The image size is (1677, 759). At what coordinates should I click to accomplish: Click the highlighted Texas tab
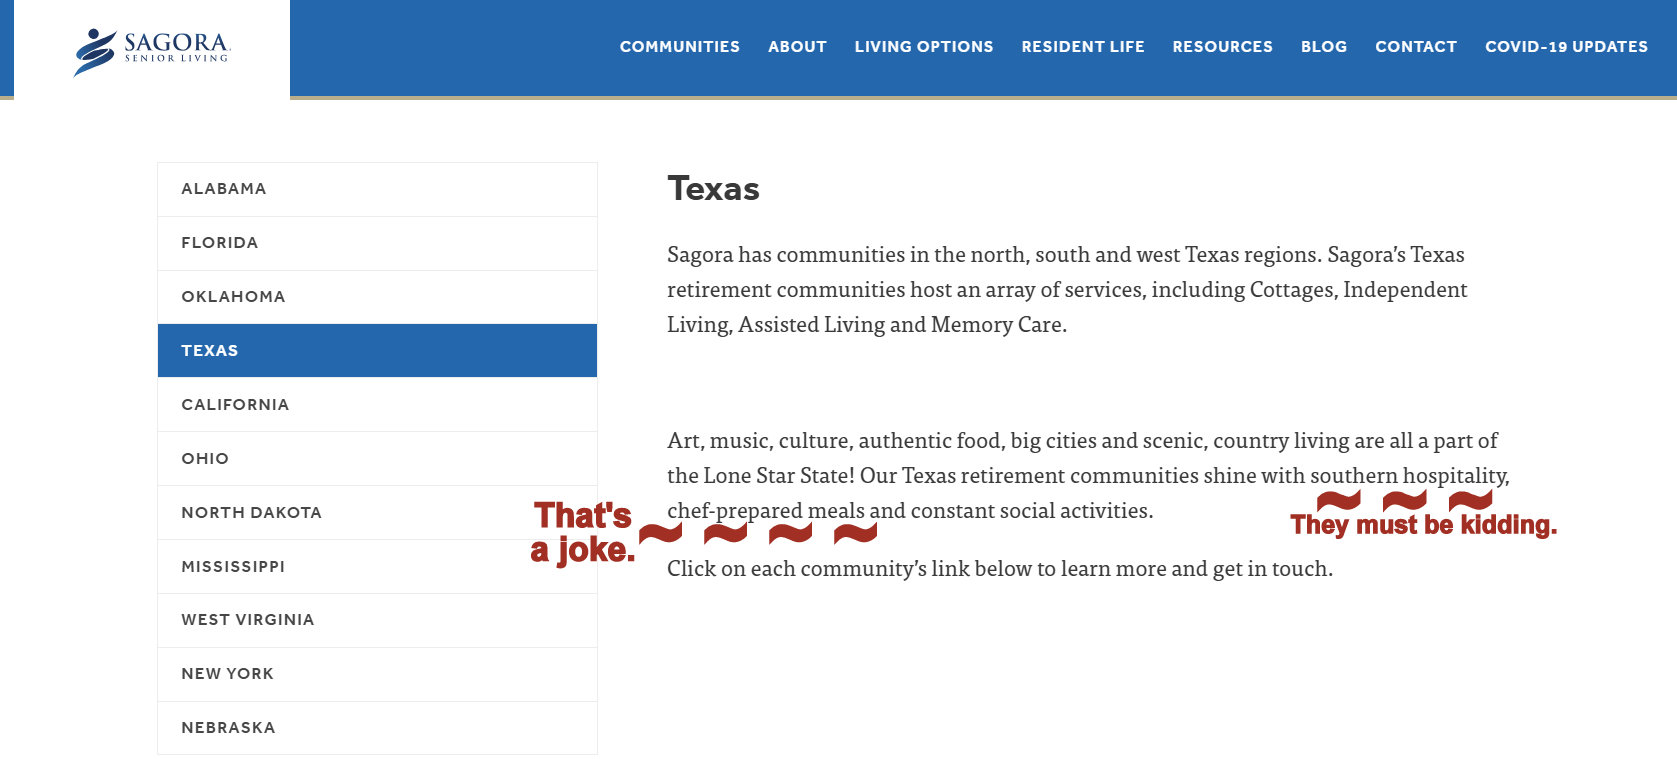tap(376, 351)
